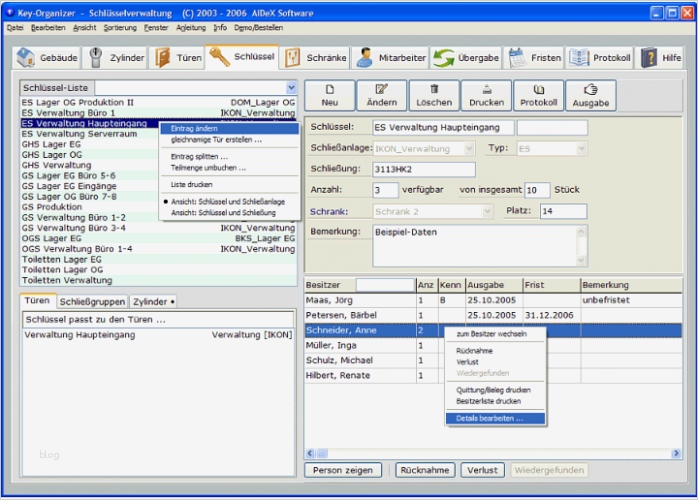Screen dimensions: 698x500
Task: Select 'Toiletten Verwaltung' in key list
Action: [158, 280]
